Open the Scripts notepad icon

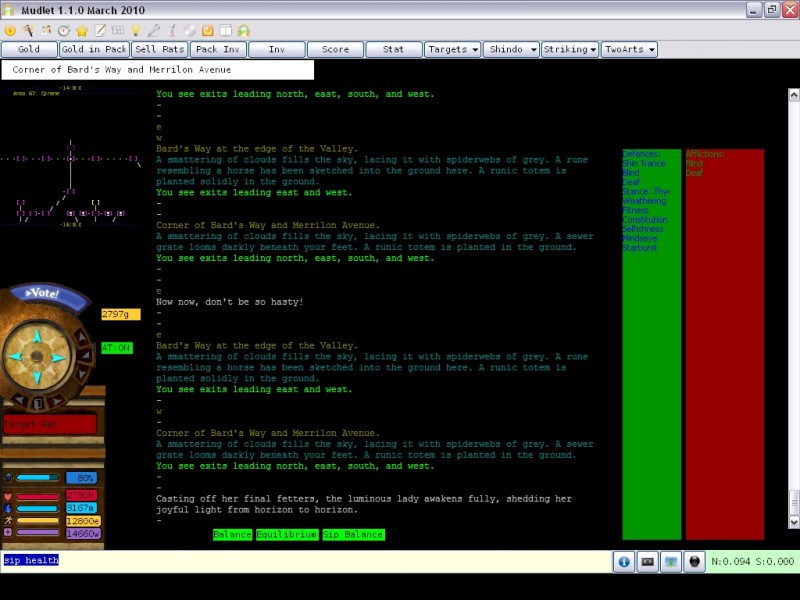[100, 31]
